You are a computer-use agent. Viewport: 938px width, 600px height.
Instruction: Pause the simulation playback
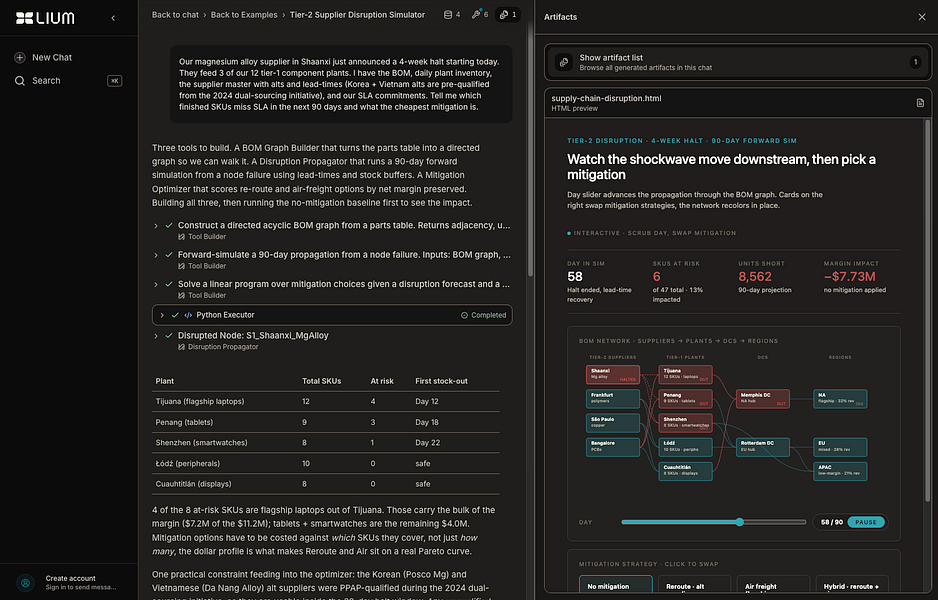866,522
